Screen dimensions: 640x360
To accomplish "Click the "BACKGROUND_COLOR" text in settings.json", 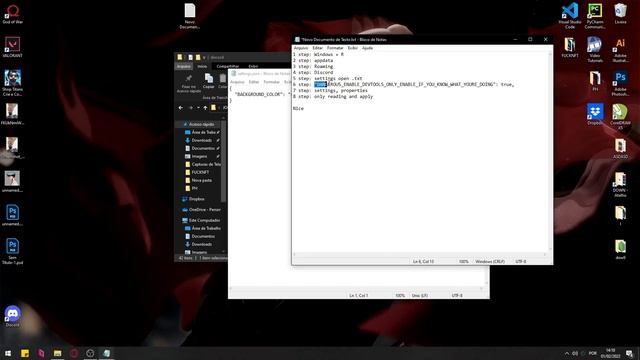I will pos(259,94).
